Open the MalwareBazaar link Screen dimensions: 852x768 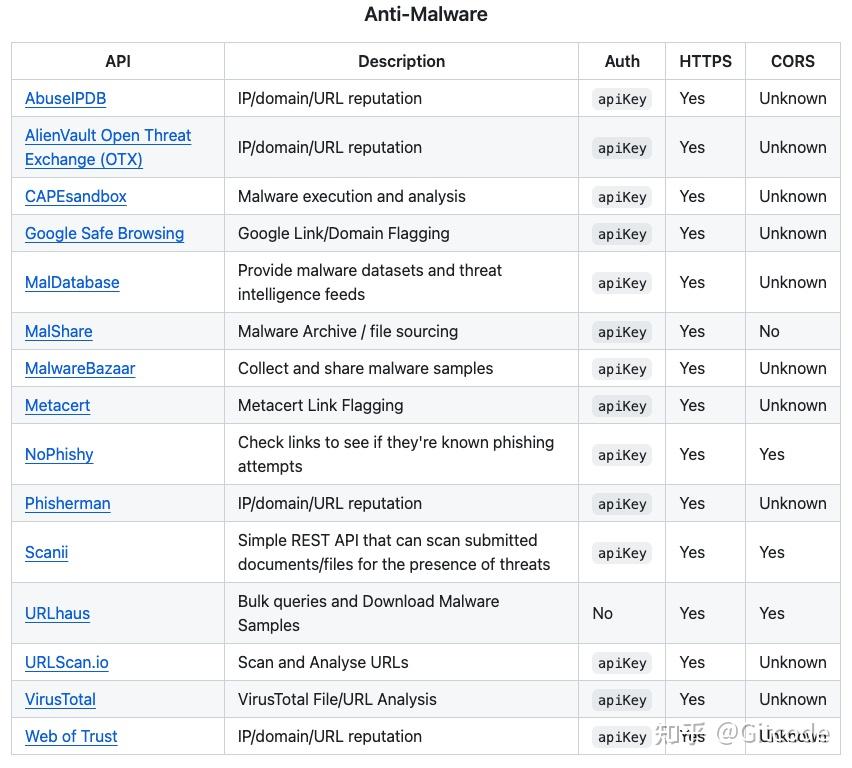(79, 369)
